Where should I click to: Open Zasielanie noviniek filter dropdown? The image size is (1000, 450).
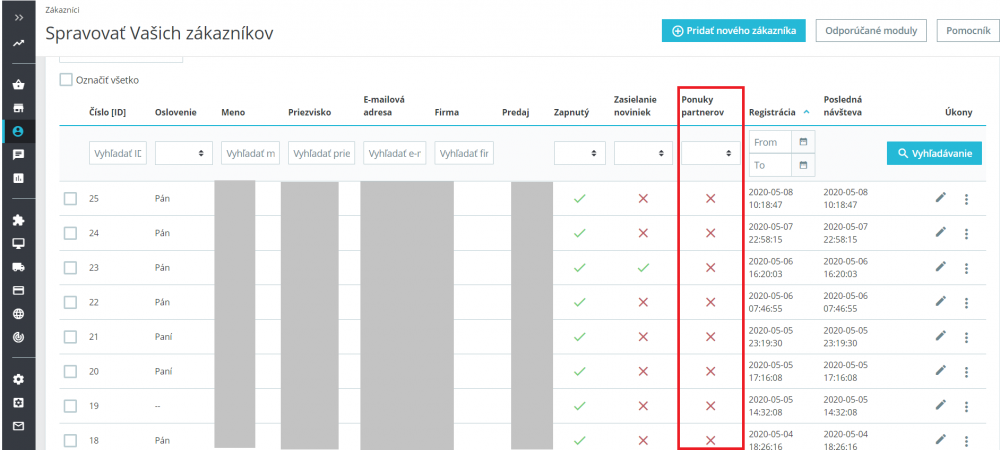click(x=643, y=153)
